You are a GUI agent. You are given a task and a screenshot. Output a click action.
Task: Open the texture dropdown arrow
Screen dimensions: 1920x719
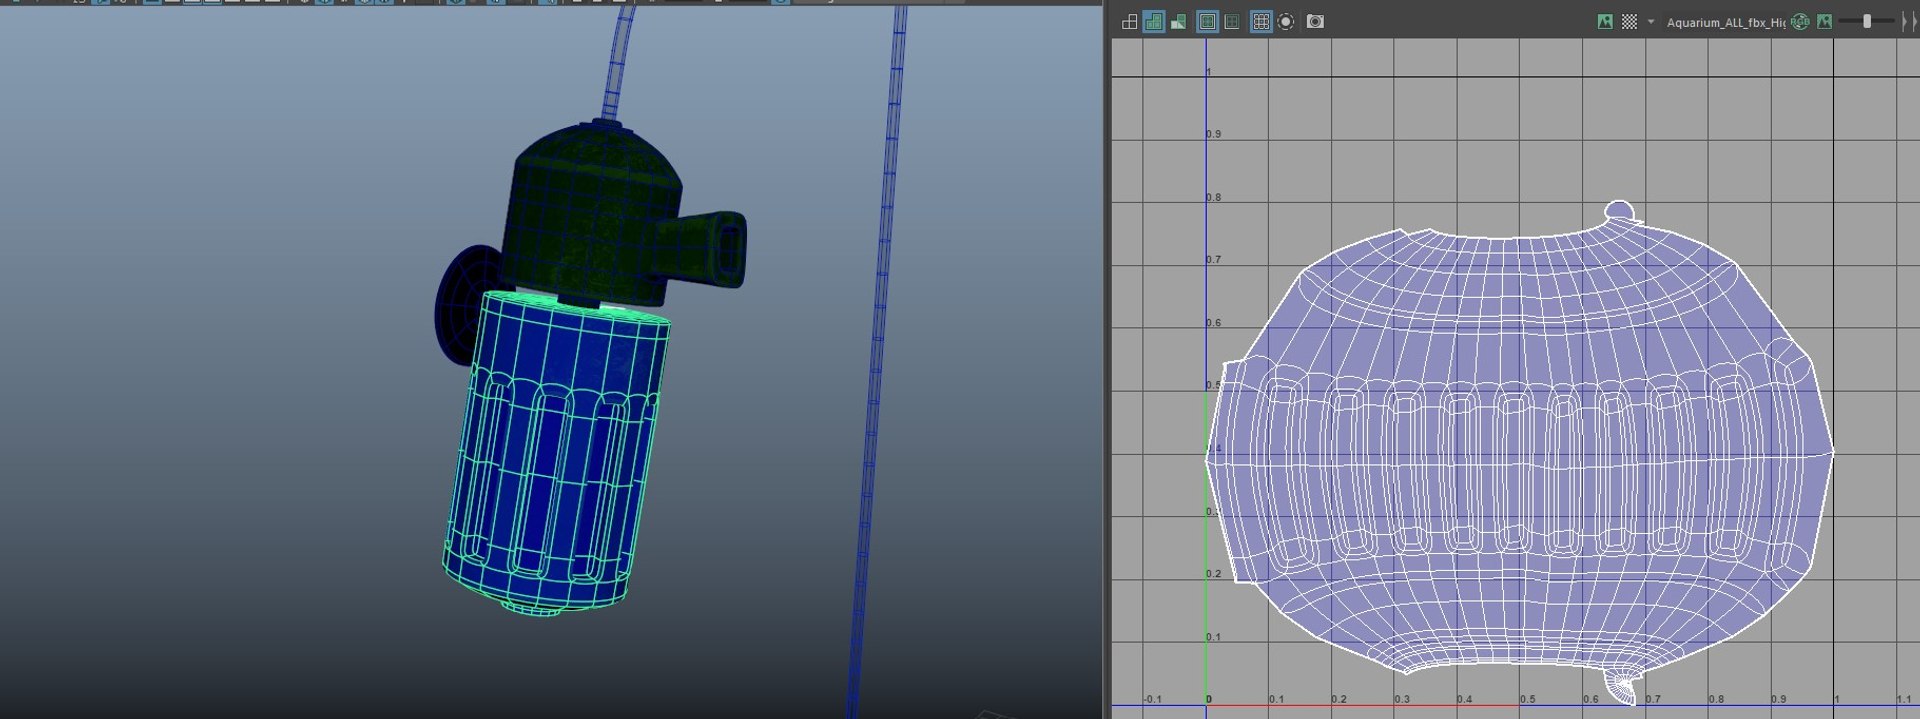(1651, 21)
